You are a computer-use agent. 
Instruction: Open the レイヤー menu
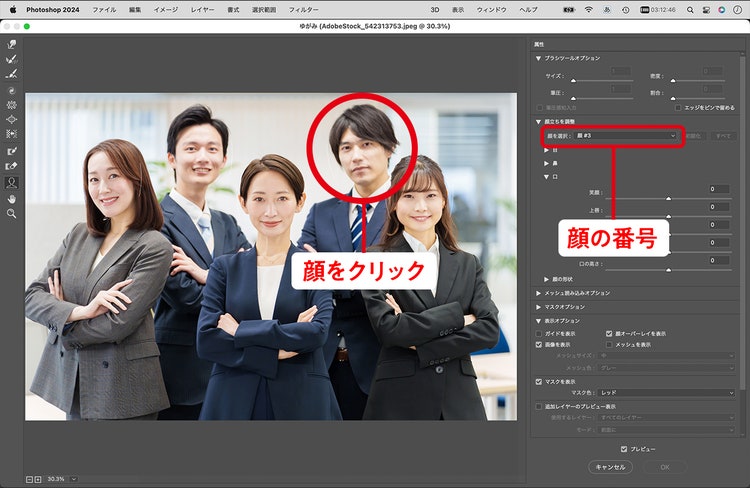tap(203, 10)
